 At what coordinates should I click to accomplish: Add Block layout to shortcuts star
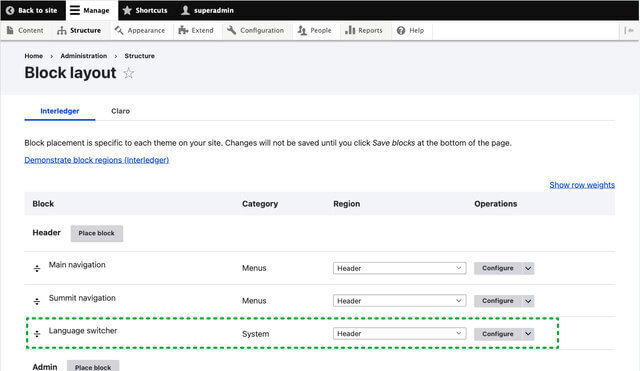tap(129, 73)
